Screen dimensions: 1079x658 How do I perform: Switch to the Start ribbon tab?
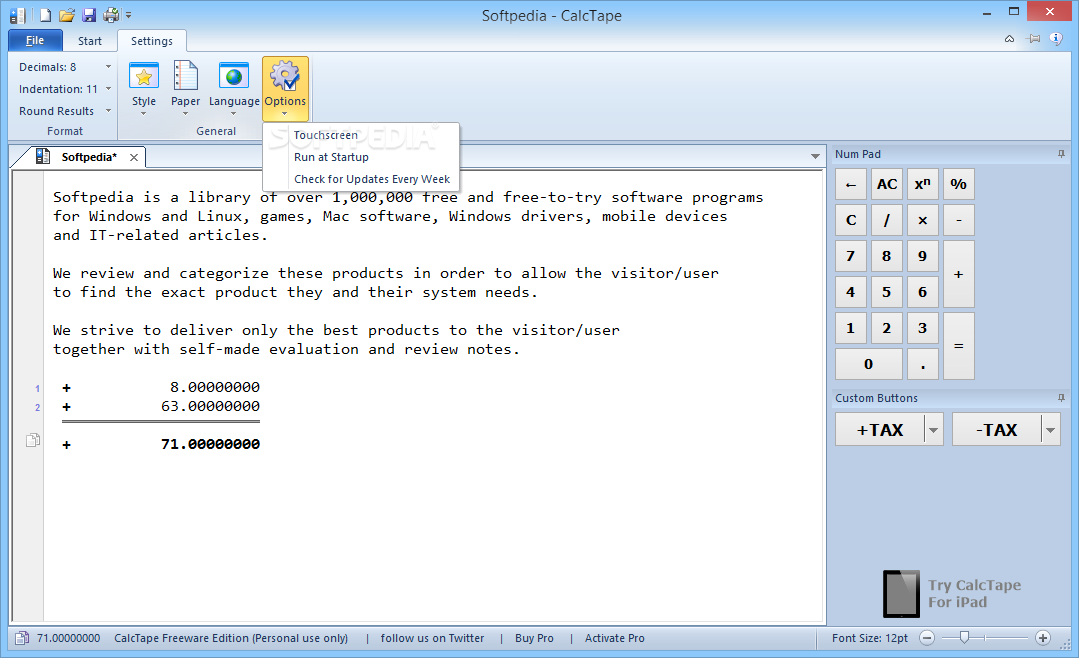point(89,41)
